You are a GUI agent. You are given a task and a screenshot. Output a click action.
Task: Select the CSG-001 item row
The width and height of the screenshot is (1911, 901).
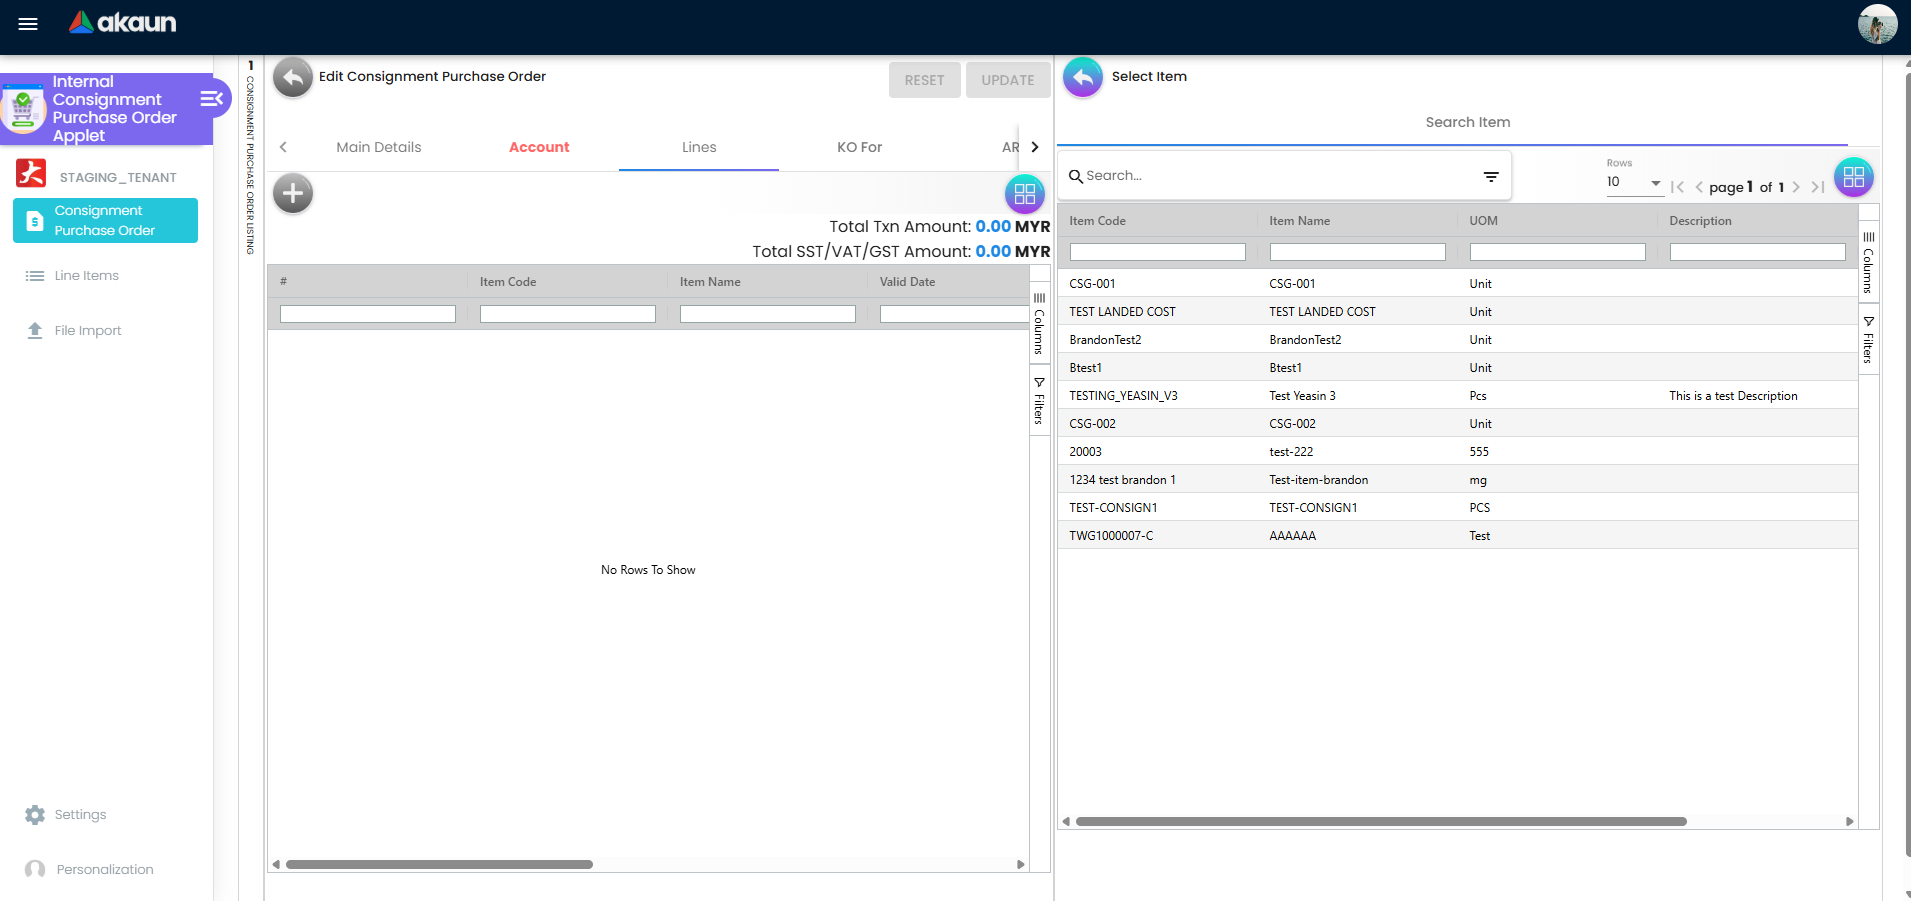click(x=1458, y=284)
